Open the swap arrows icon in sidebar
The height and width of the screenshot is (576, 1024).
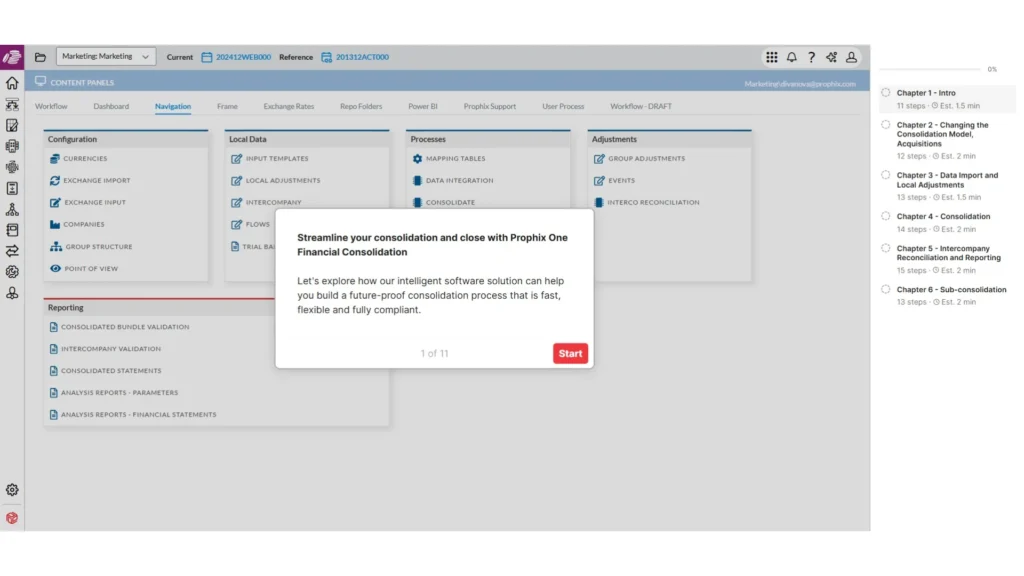tap(12, 251)
